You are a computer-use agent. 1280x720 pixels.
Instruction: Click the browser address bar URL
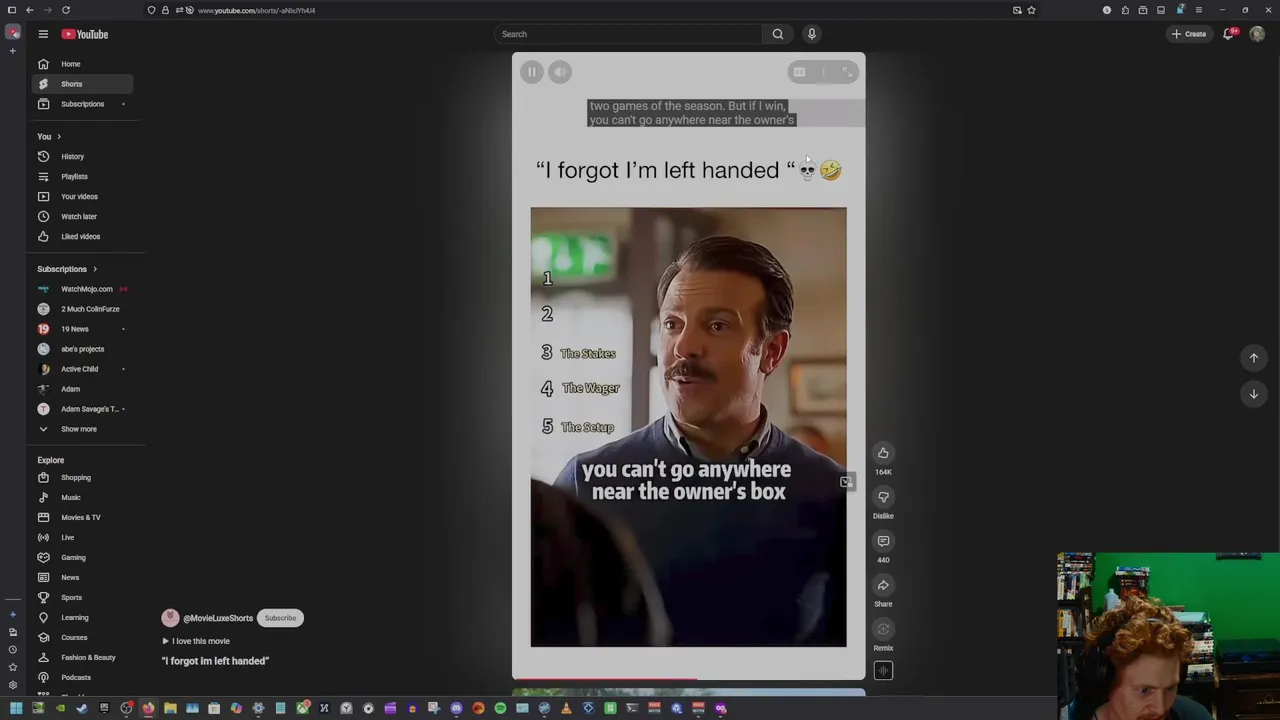pyautogui.click(x=256, y=10)
